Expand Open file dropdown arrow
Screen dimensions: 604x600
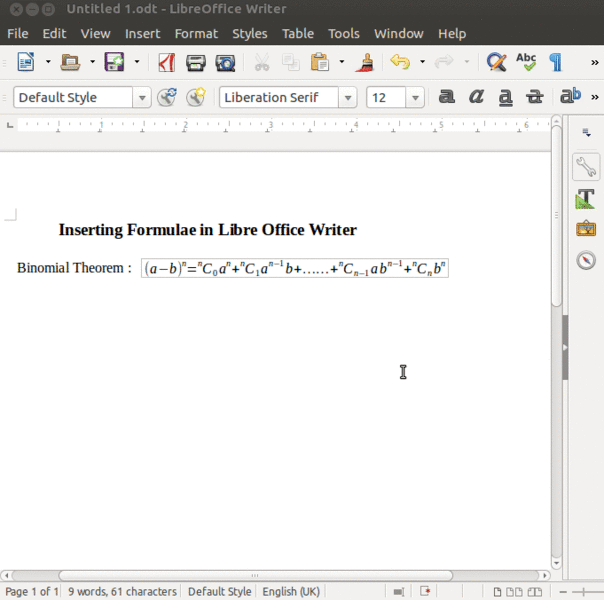tap(92, 62)
